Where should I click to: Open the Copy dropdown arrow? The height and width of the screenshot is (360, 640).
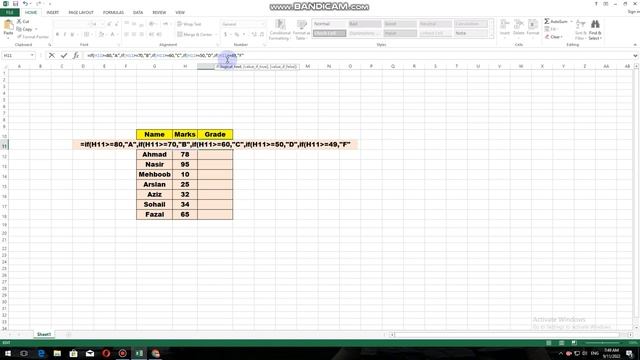point(36,29)
